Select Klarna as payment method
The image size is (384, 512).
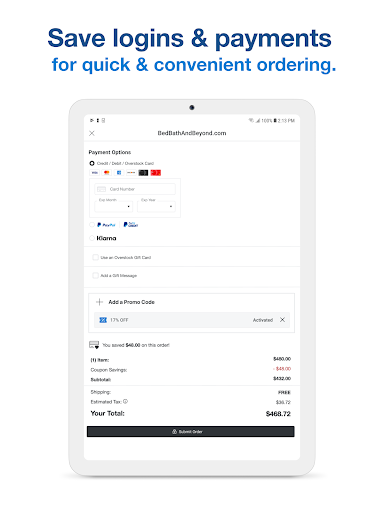point(92,238)
